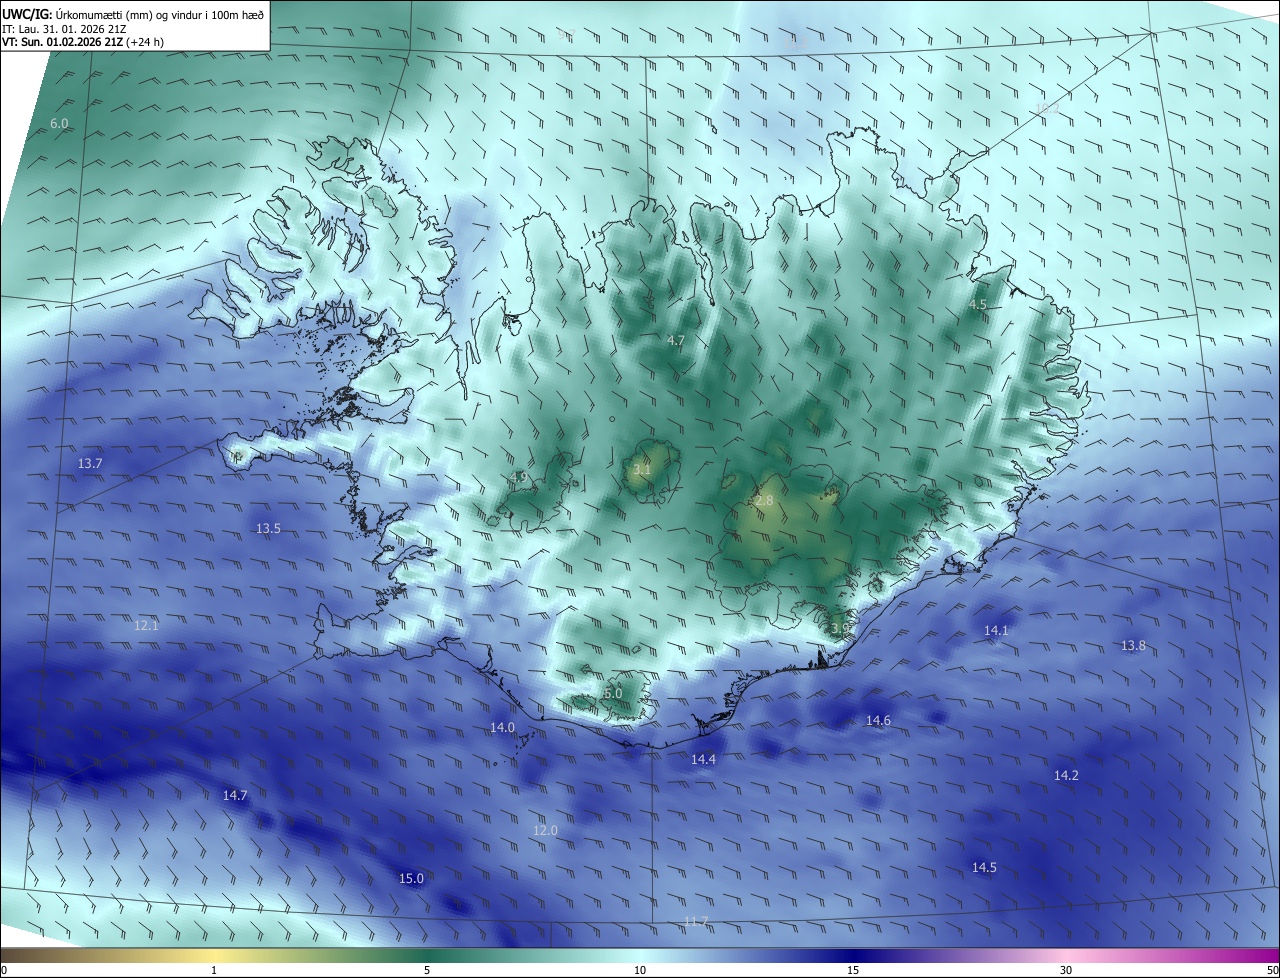This screenshot has height=978, width=1280.
Task: Click the '10' tick label on the color scale
Action: point(640,970)
